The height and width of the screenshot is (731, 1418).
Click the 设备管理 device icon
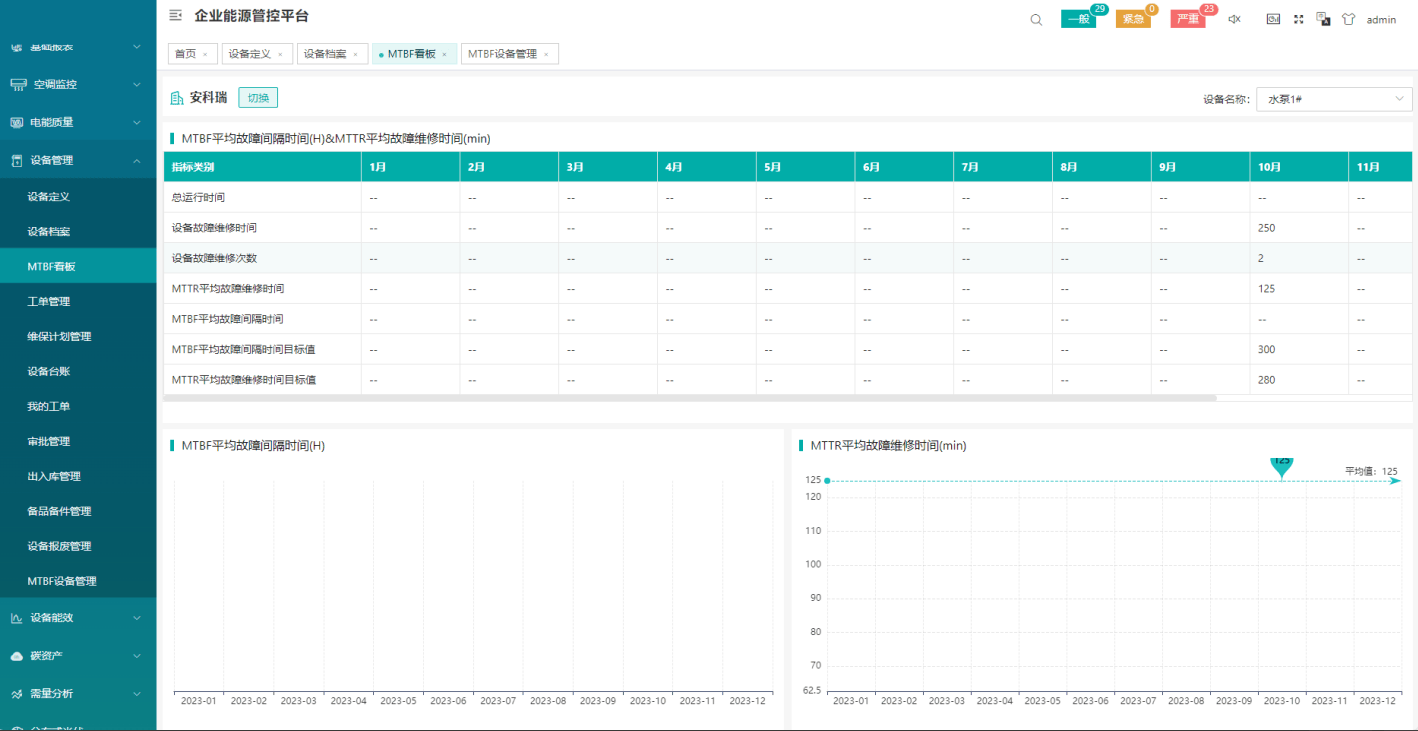(x=17, y=160)
